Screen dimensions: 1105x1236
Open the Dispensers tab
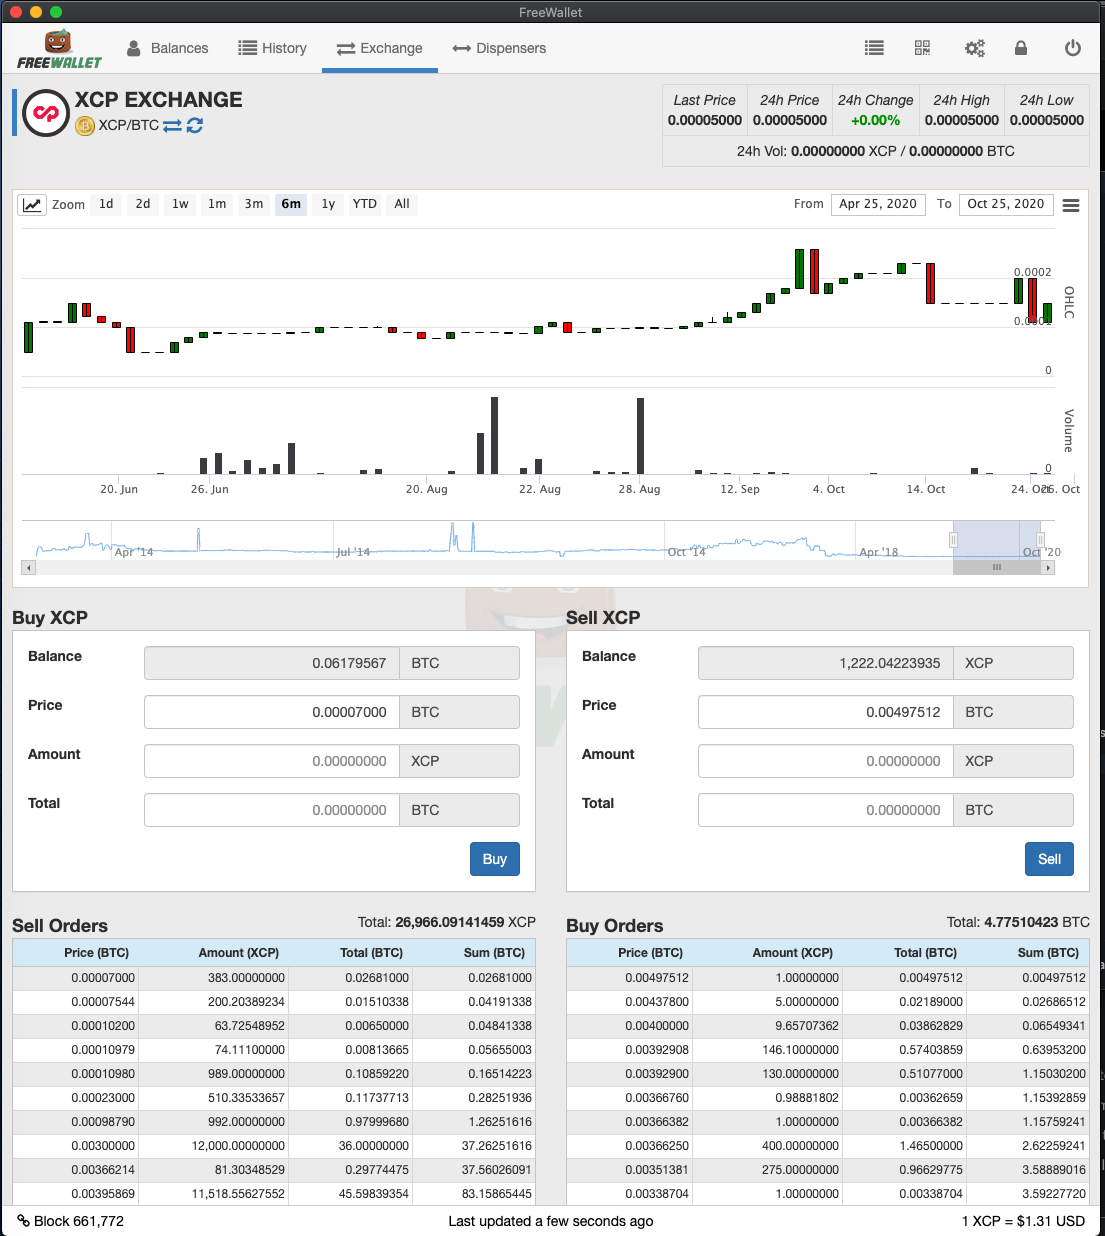point(499,48)
